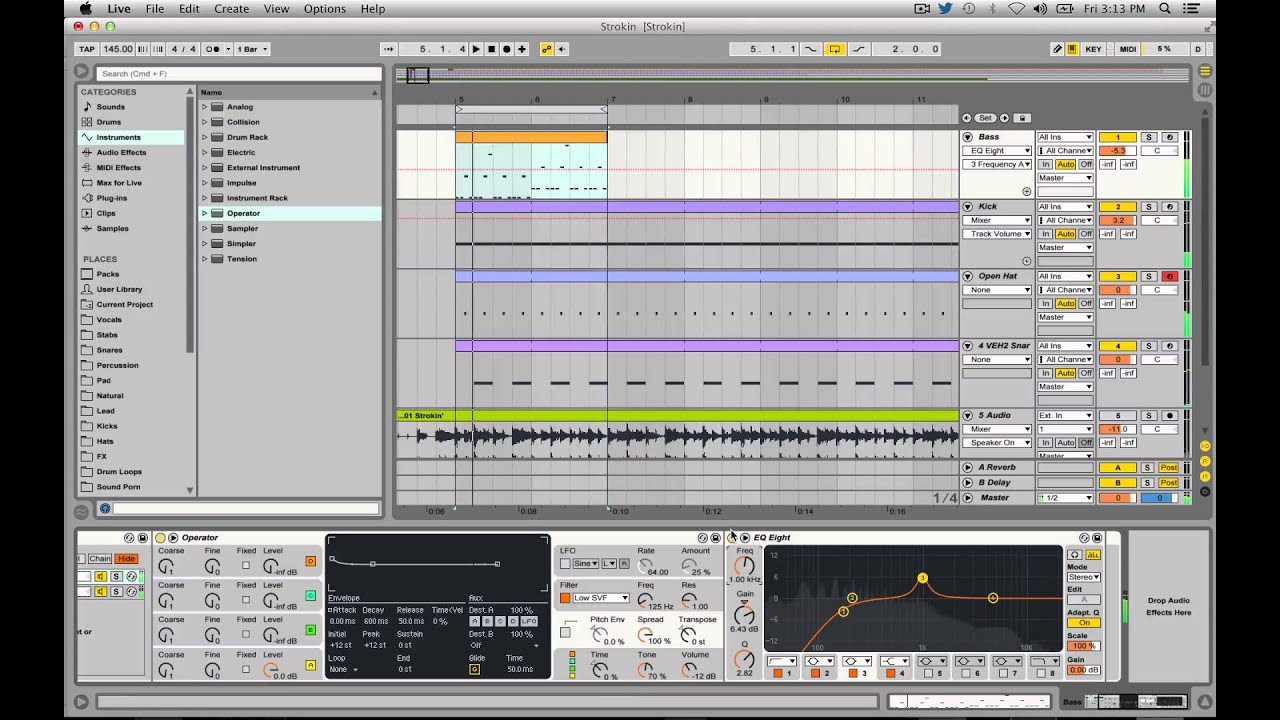The image size is (1280, 720).
Task: Arm the Open Hat track
Action: point(1169,276)
